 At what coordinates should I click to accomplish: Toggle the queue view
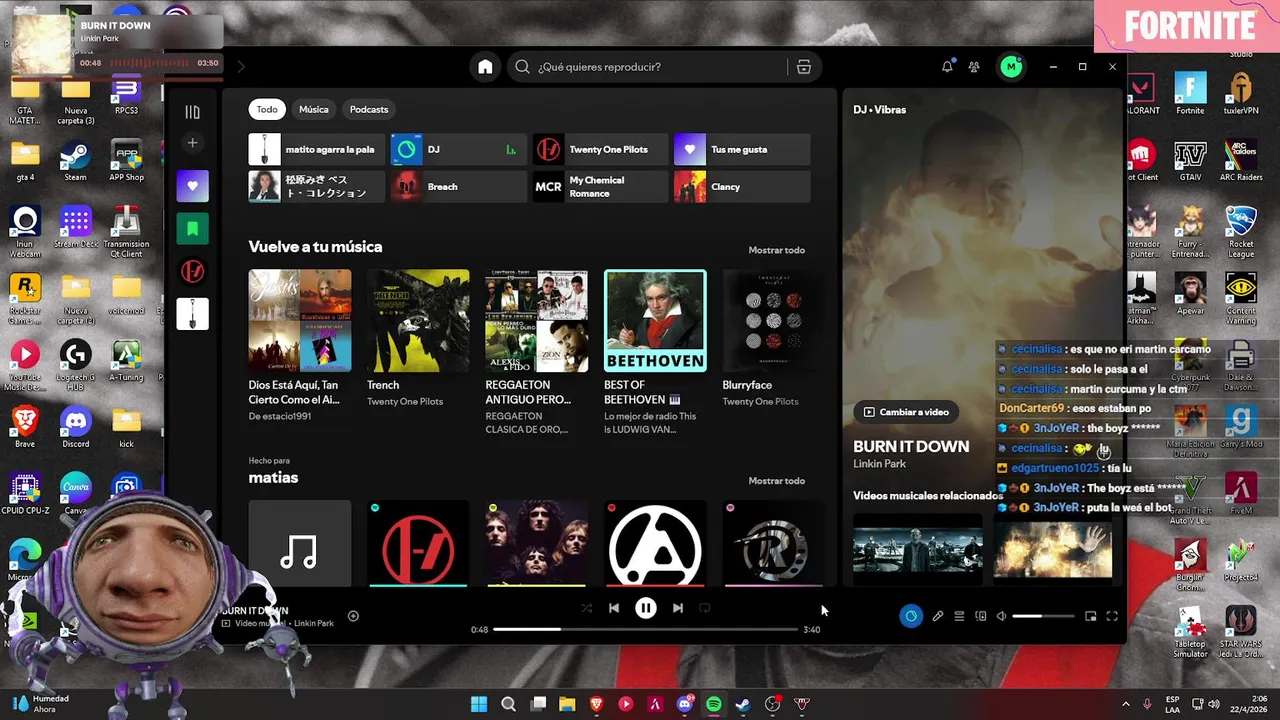[x=959, y=616]
